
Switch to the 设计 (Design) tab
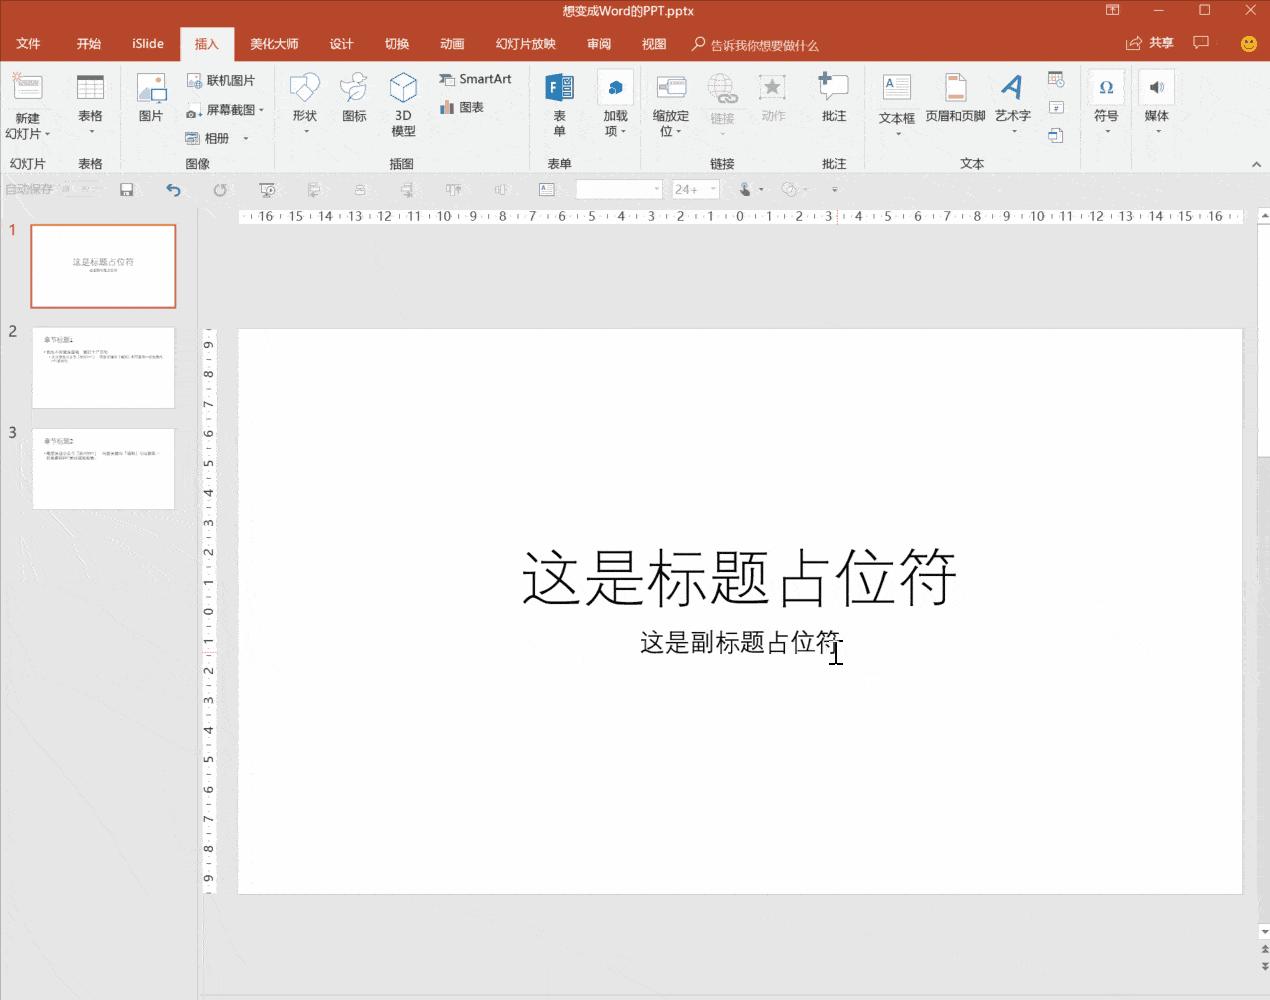pos(342,44)
